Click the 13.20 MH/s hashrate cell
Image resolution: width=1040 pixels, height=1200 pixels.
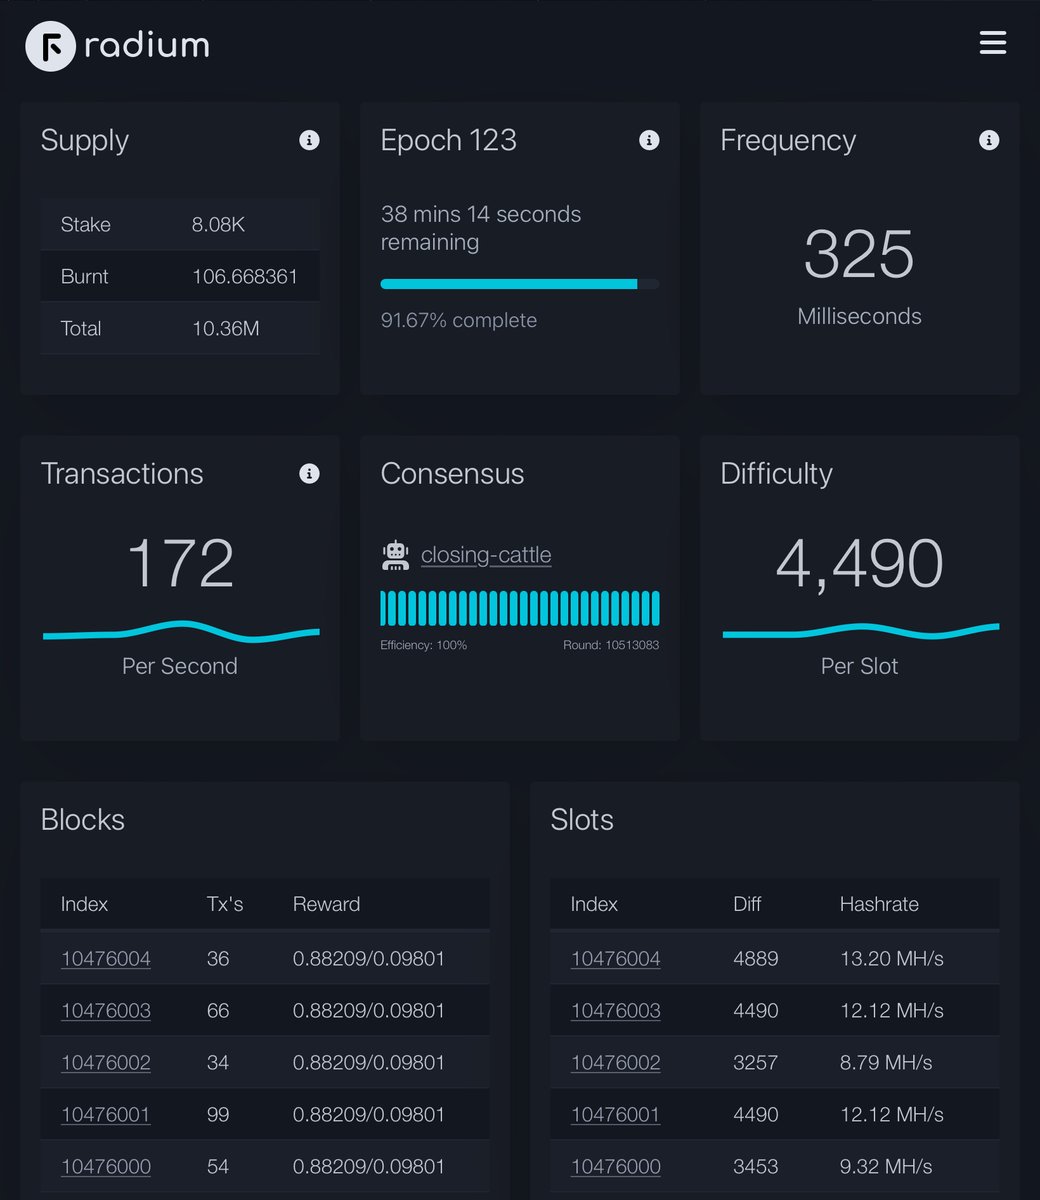(892, 959)
